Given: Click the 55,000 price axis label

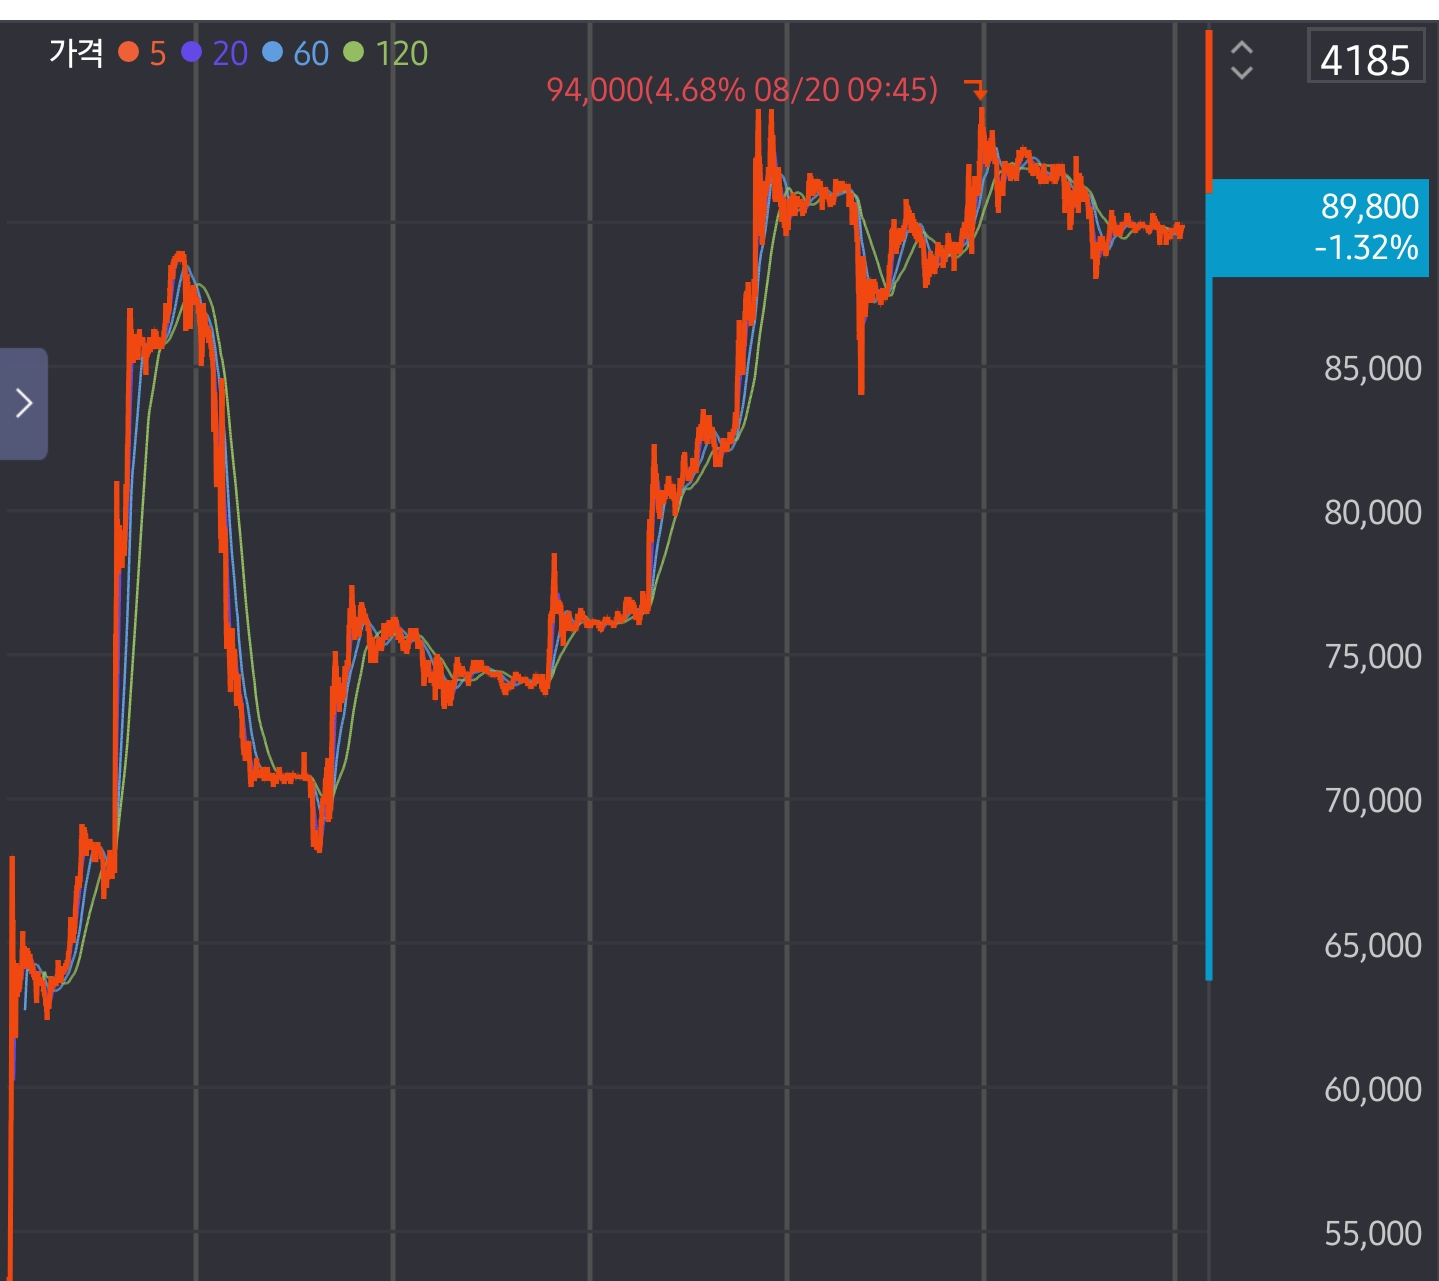Looking at the screenshot, I should [x=1372, y=1234].
